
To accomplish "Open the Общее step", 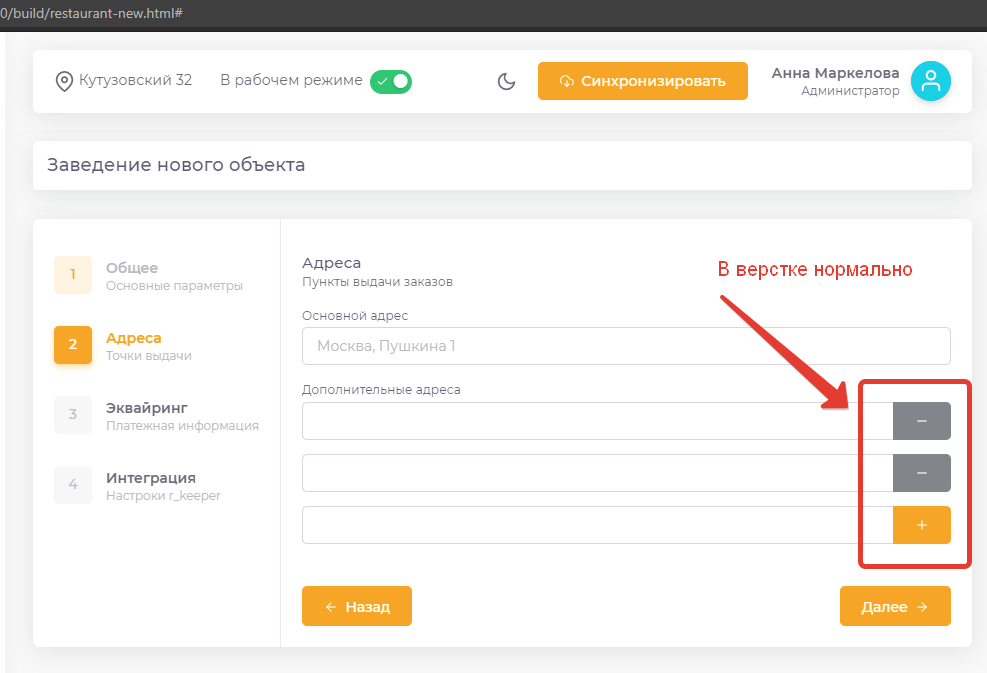I will point(132,268).
